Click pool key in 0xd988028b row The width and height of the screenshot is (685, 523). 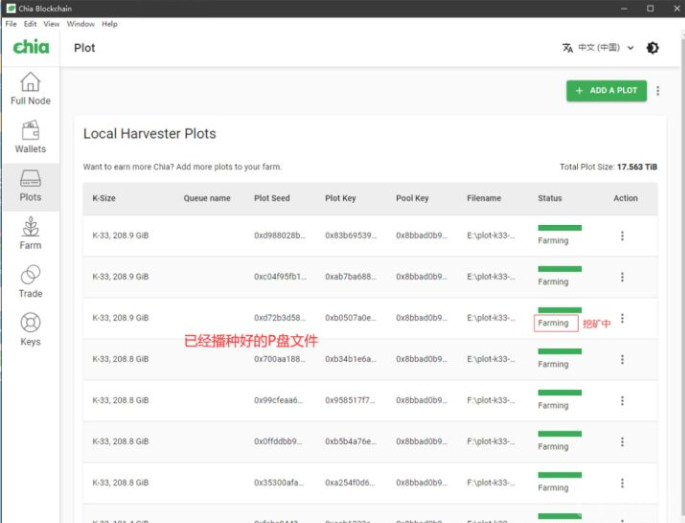coord(422,236)
